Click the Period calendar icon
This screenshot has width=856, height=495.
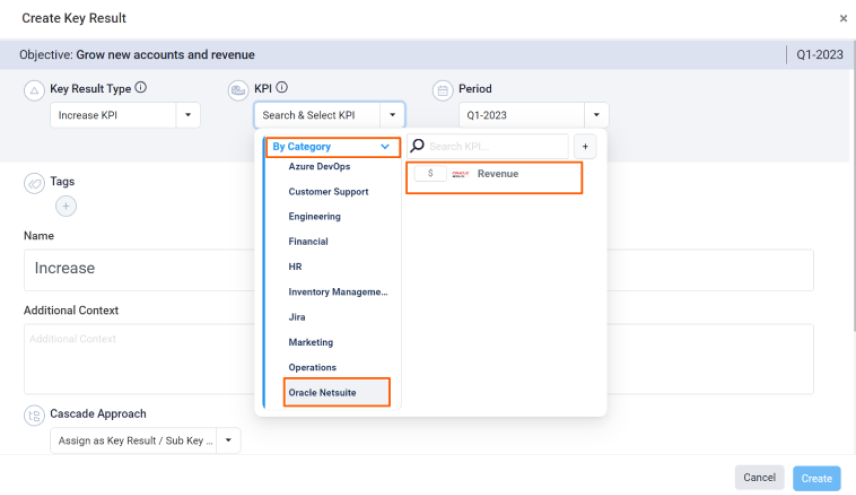coord(443,91)
